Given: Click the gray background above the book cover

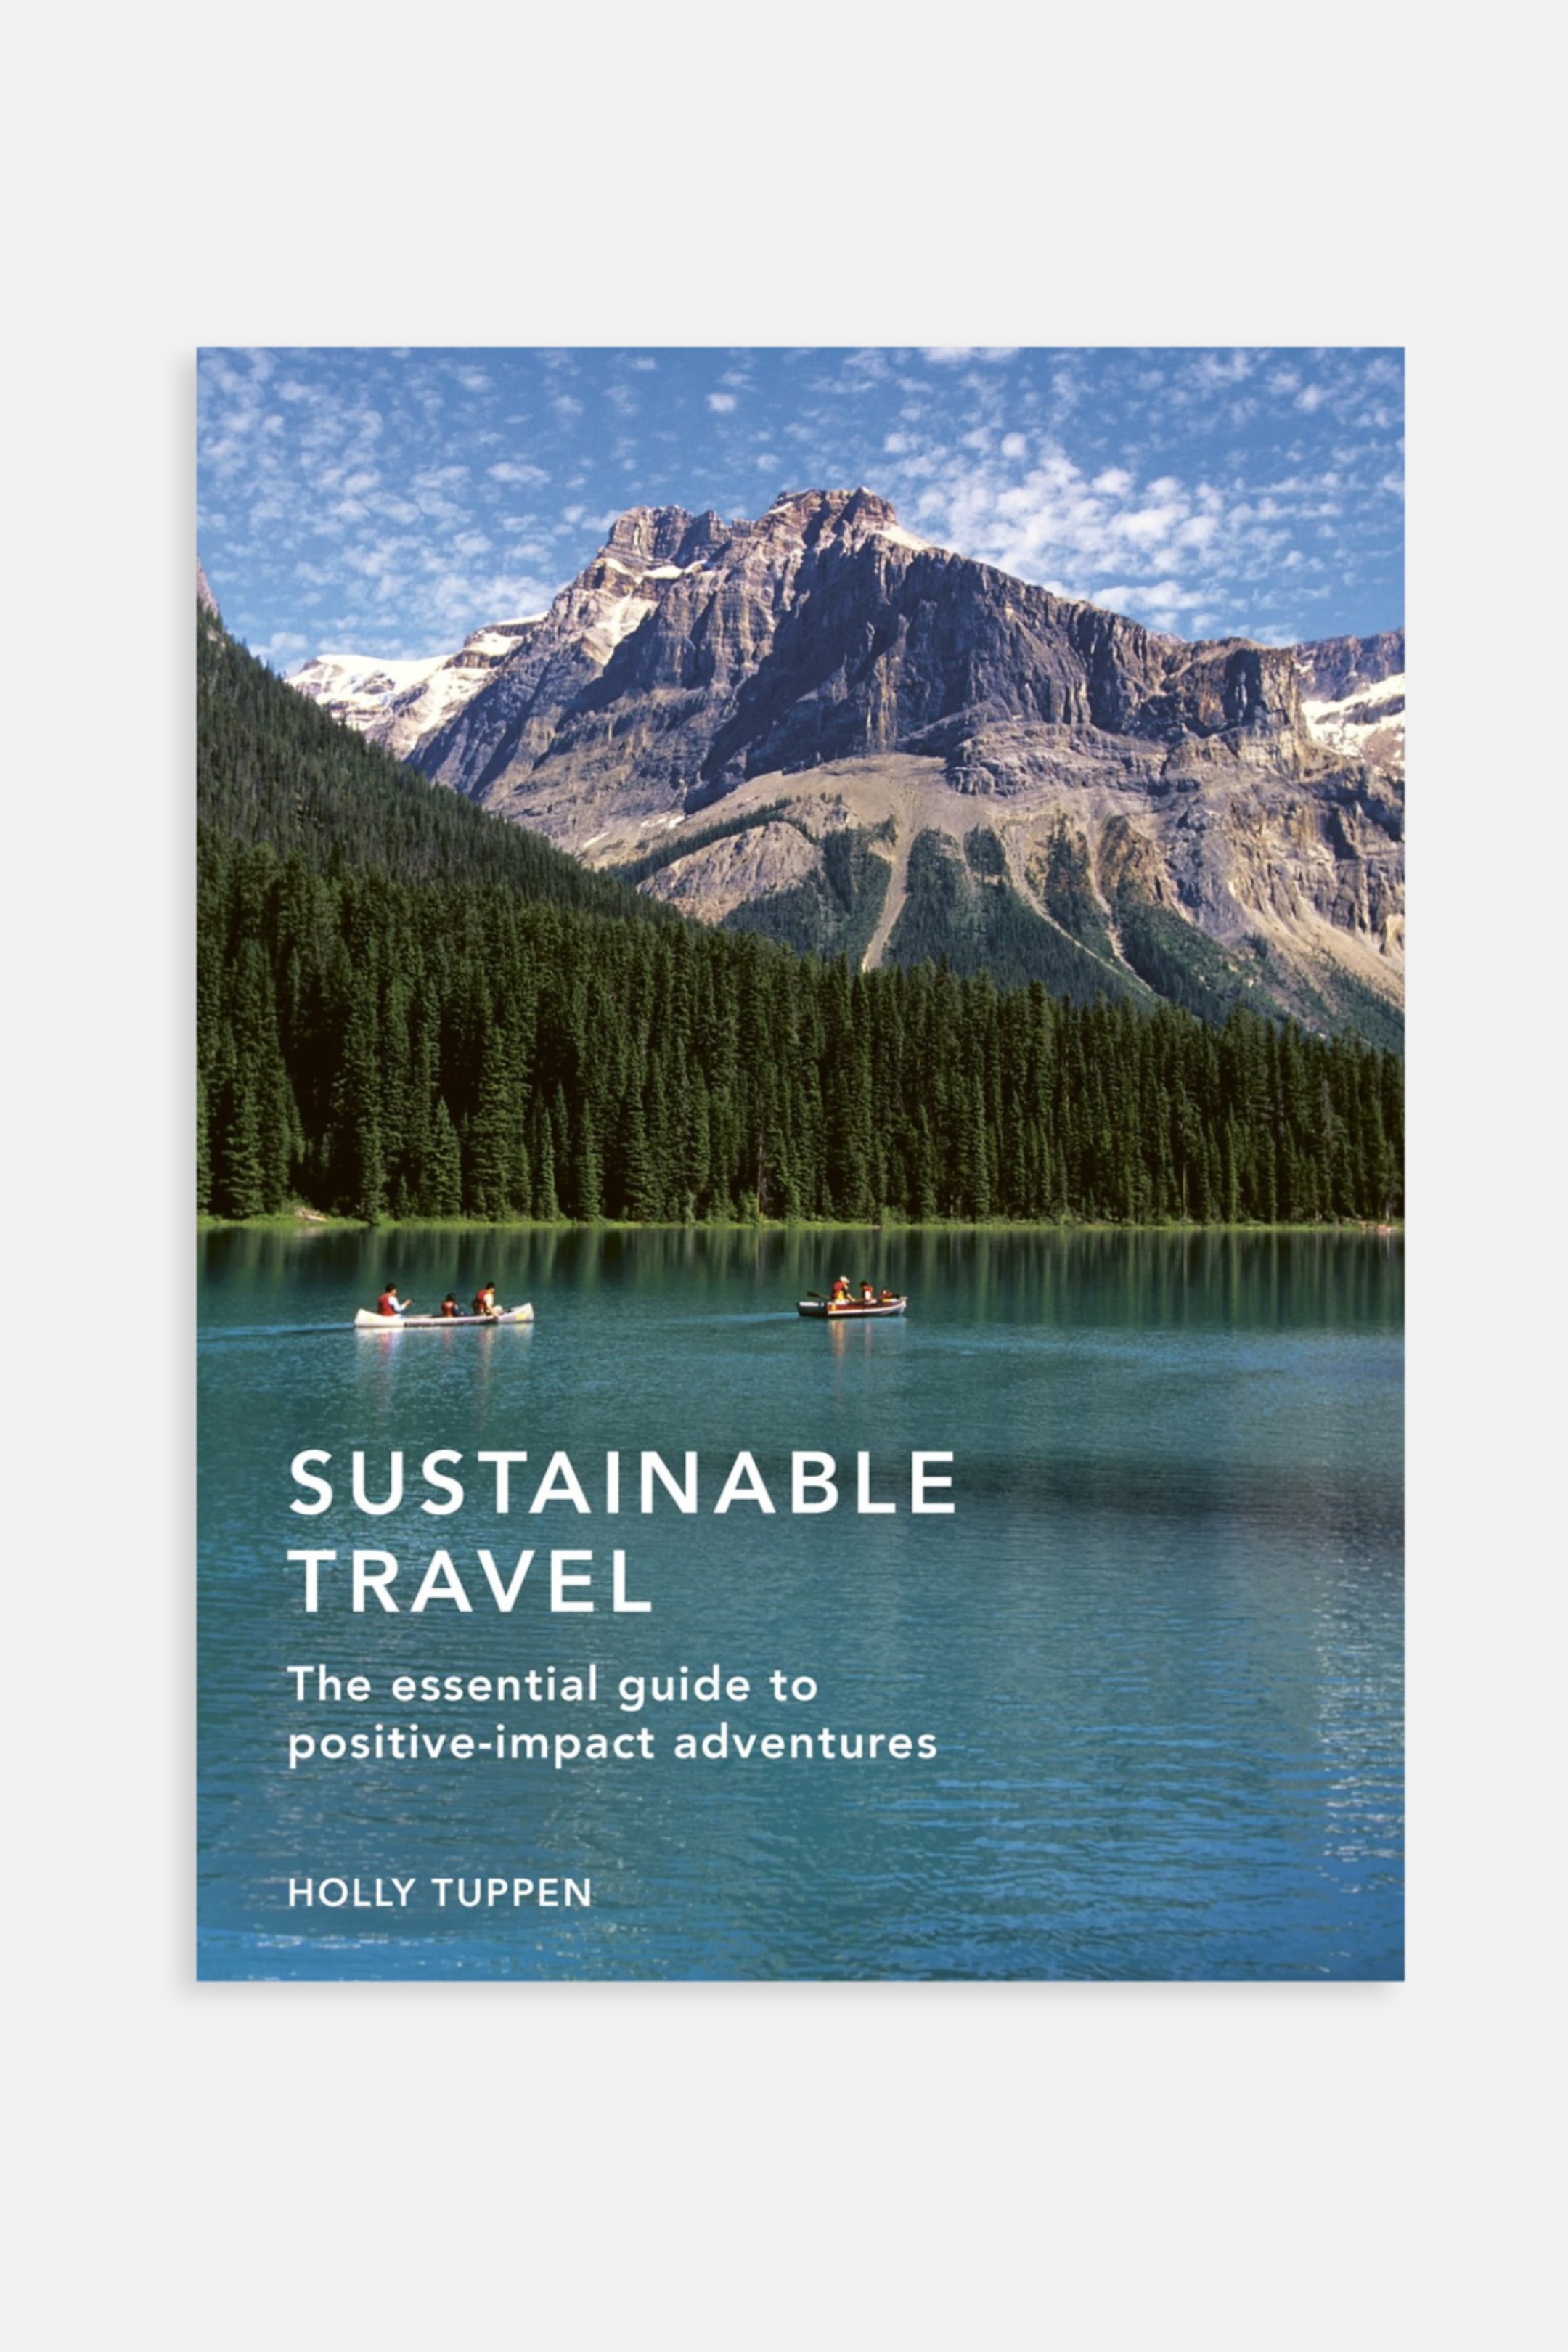Looking at the screenshot, I should 784,170.
